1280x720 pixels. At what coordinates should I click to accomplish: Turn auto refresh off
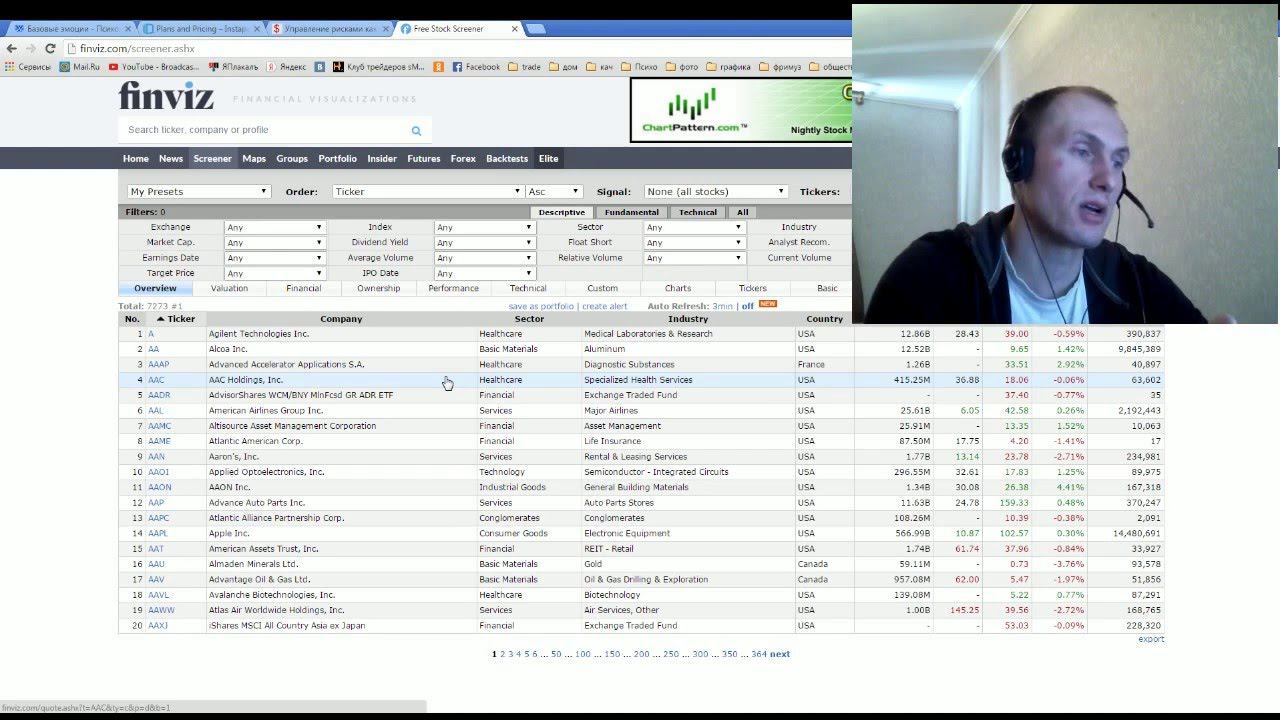tap(748, 306)
